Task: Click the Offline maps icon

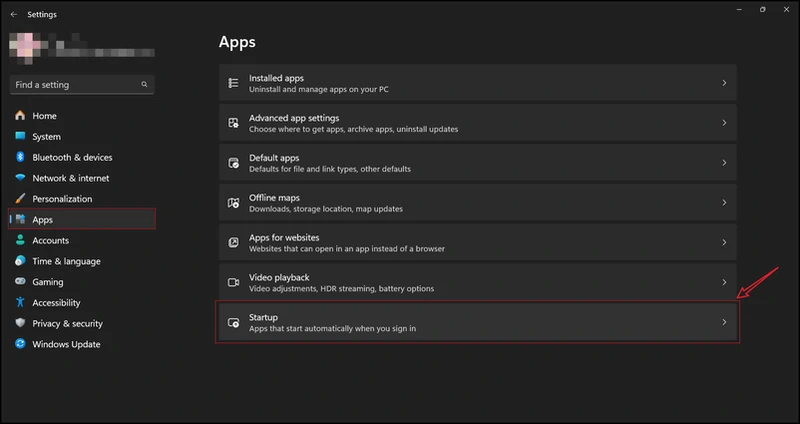Action: [x=233, y=203]
